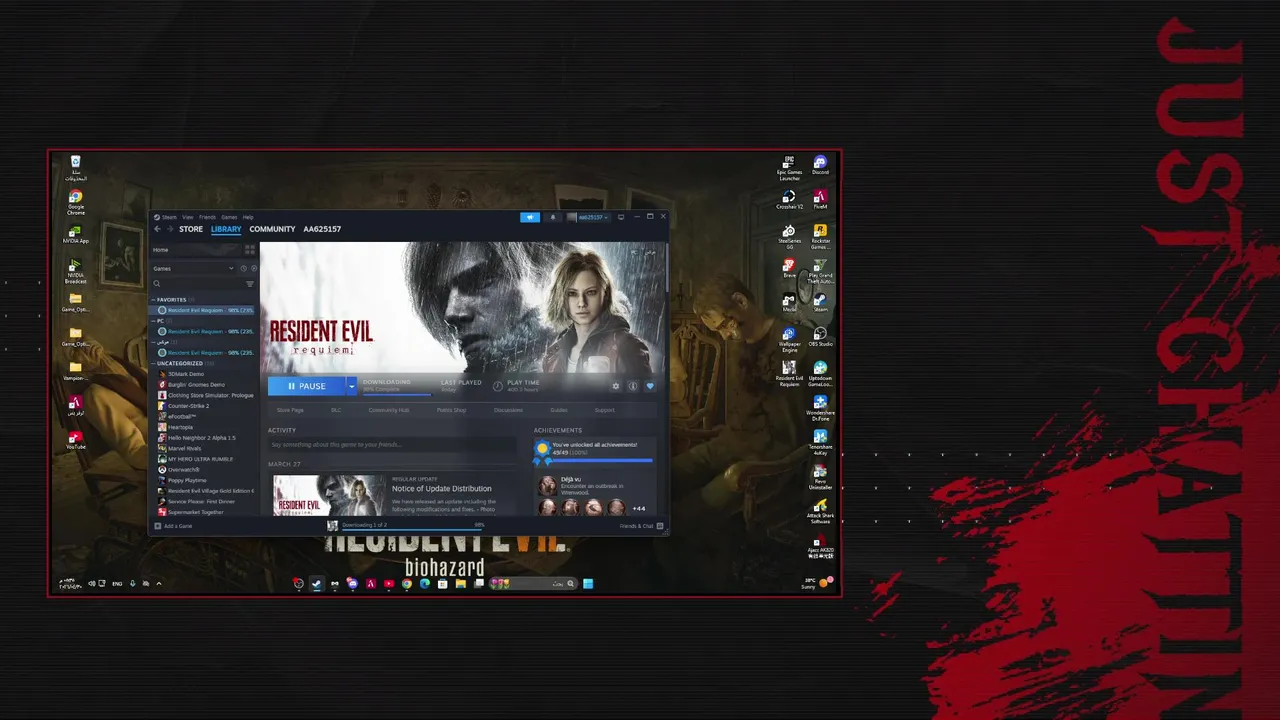Open Epic Games Launcher desktop icon

pos(789,168)
